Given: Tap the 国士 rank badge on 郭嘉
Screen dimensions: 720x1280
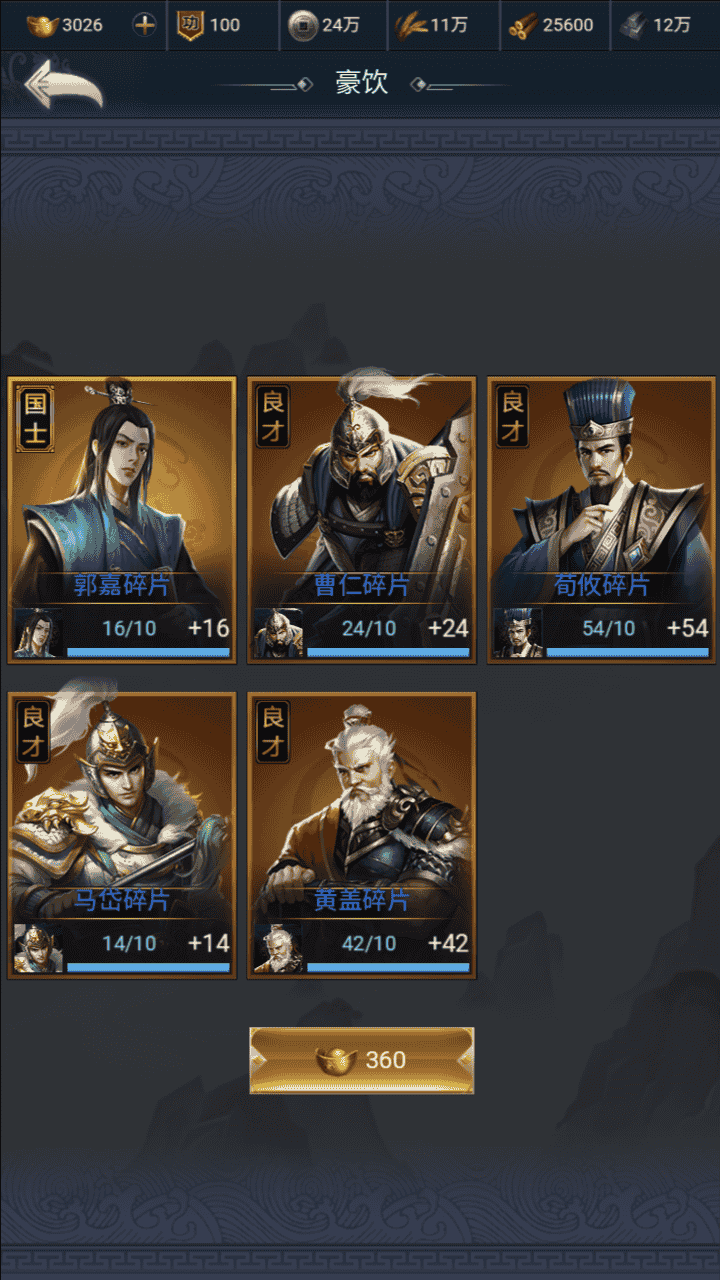Looking at the screenshot, I should pos(35,418).
